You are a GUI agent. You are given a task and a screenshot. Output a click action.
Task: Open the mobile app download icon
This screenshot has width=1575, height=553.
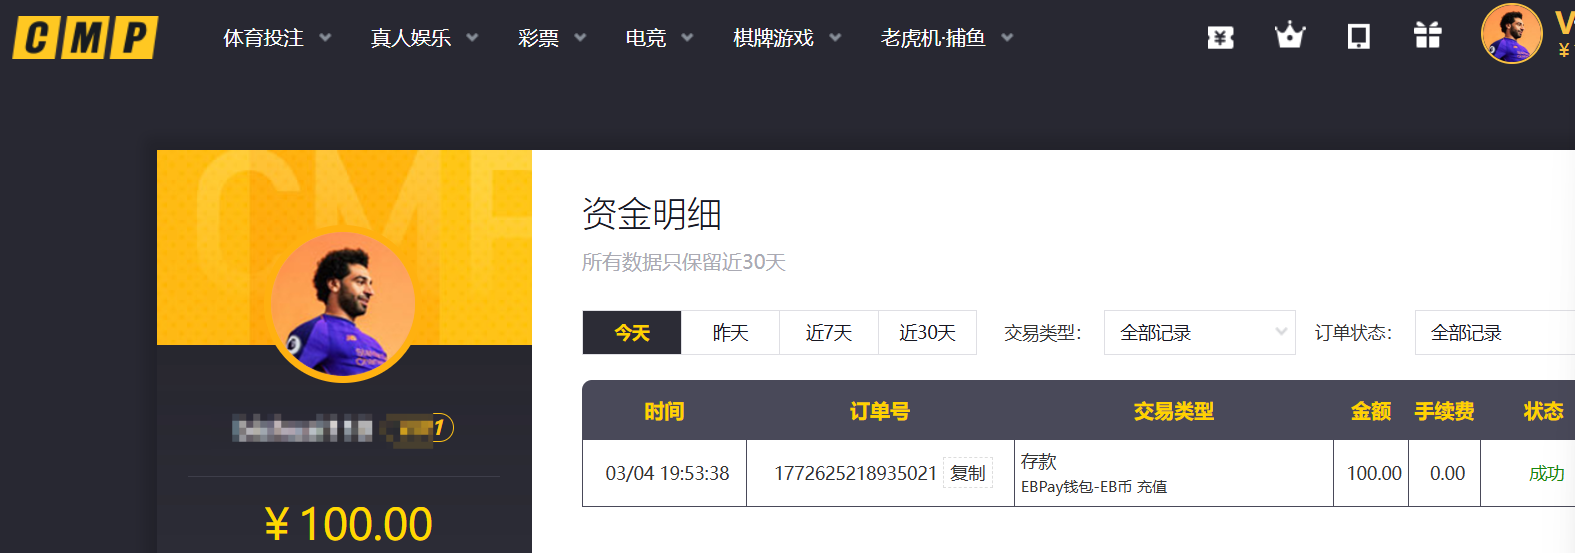click(1358, 37)
